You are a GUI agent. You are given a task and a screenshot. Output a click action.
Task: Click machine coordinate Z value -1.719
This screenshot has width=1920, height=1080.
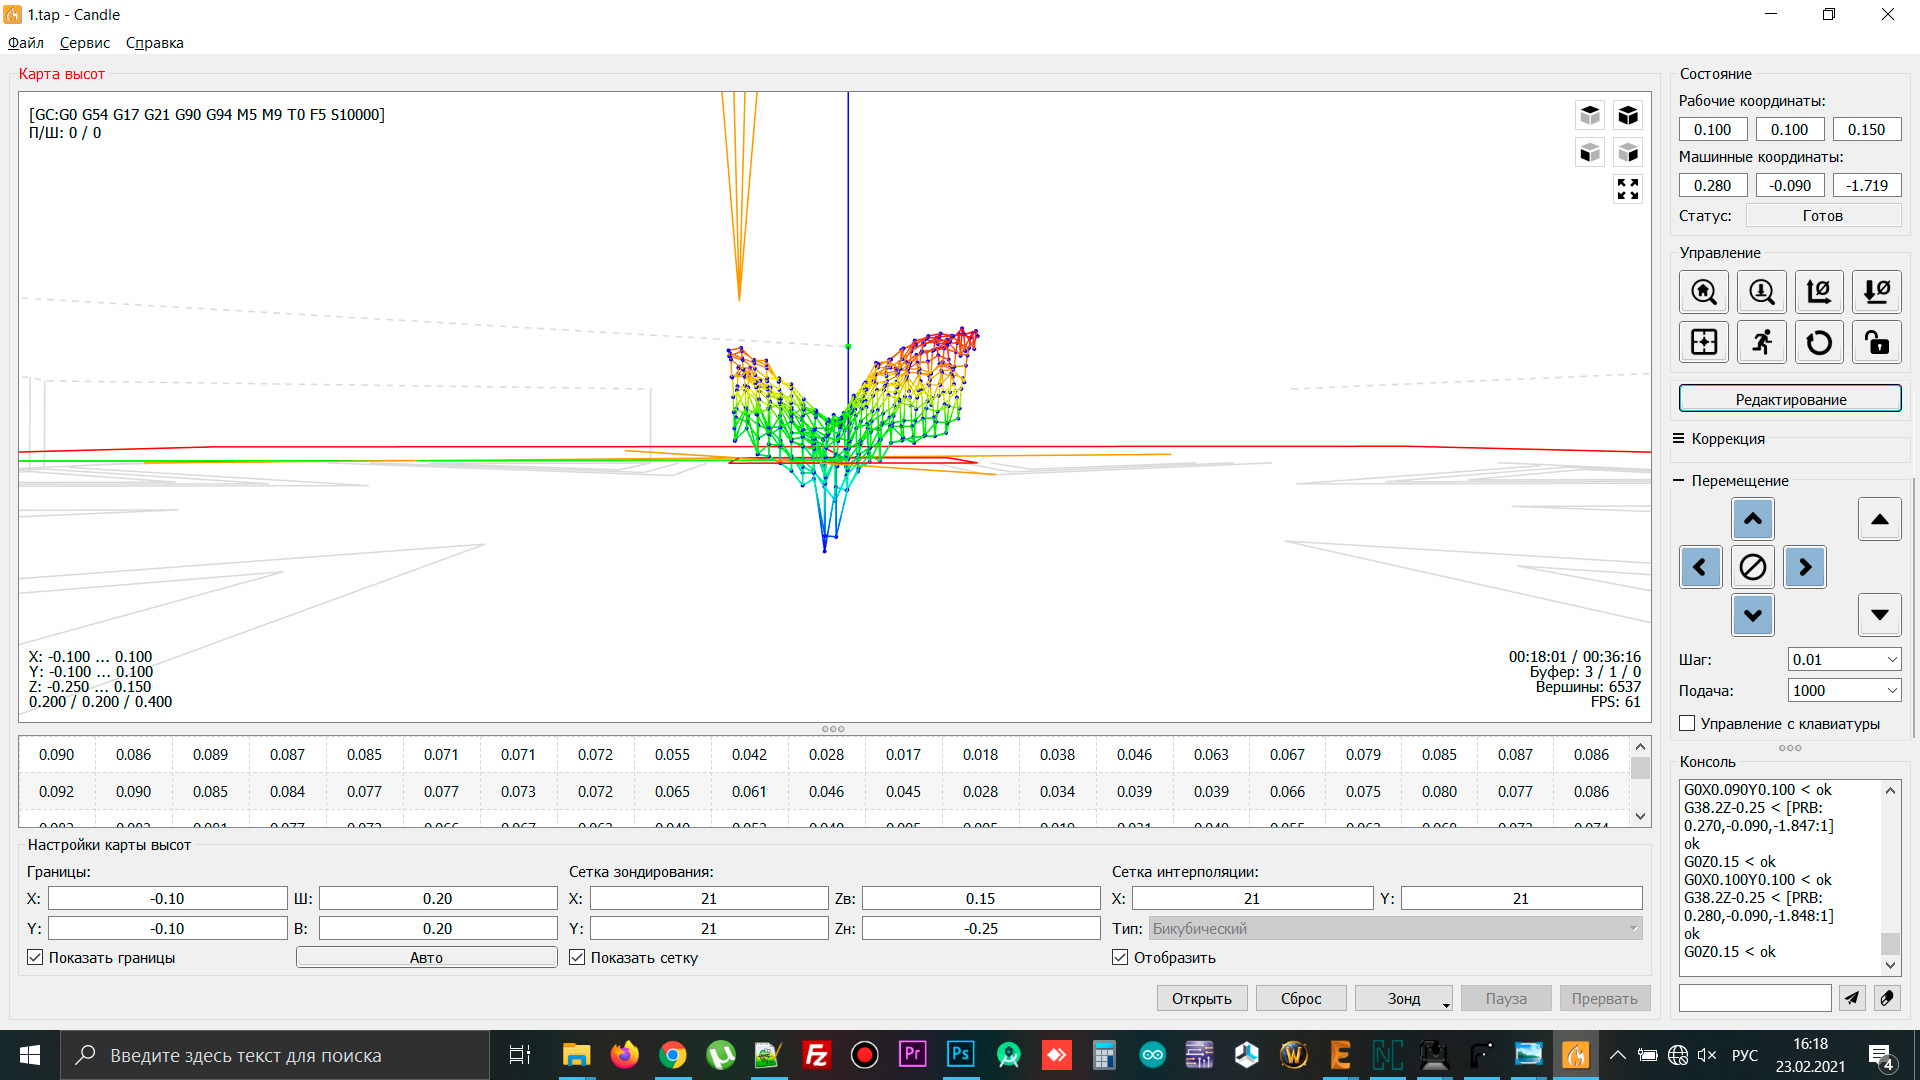coord(1867,186)
